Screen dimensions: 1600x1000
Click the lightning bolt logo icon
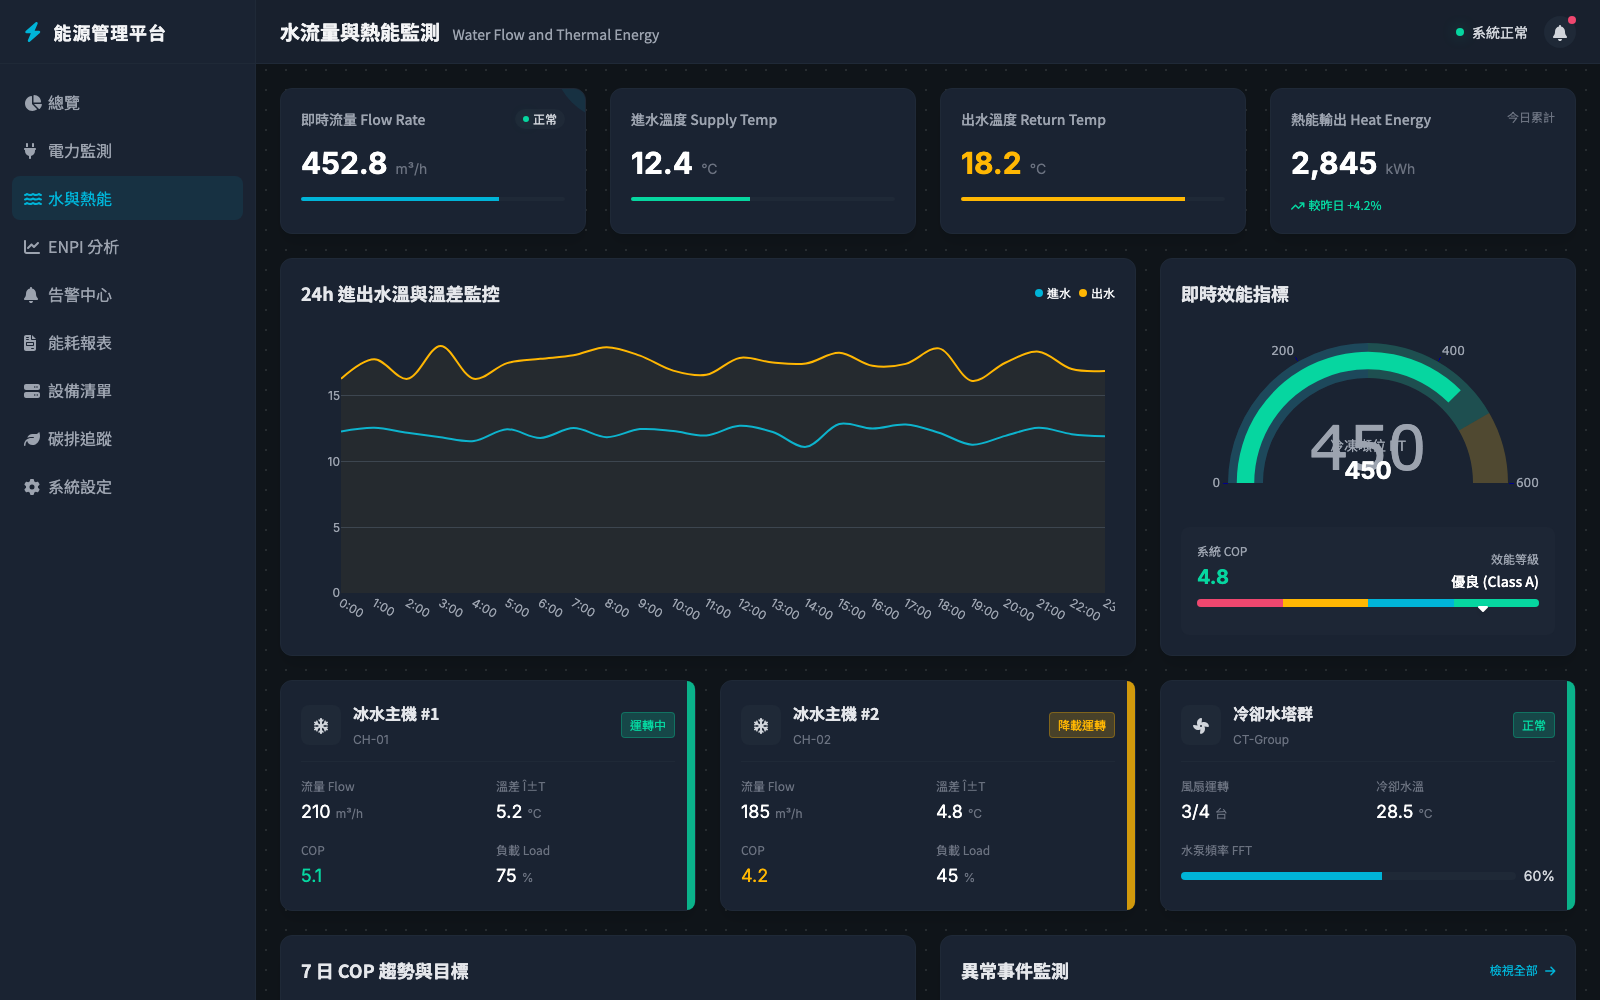coord(32,33)
